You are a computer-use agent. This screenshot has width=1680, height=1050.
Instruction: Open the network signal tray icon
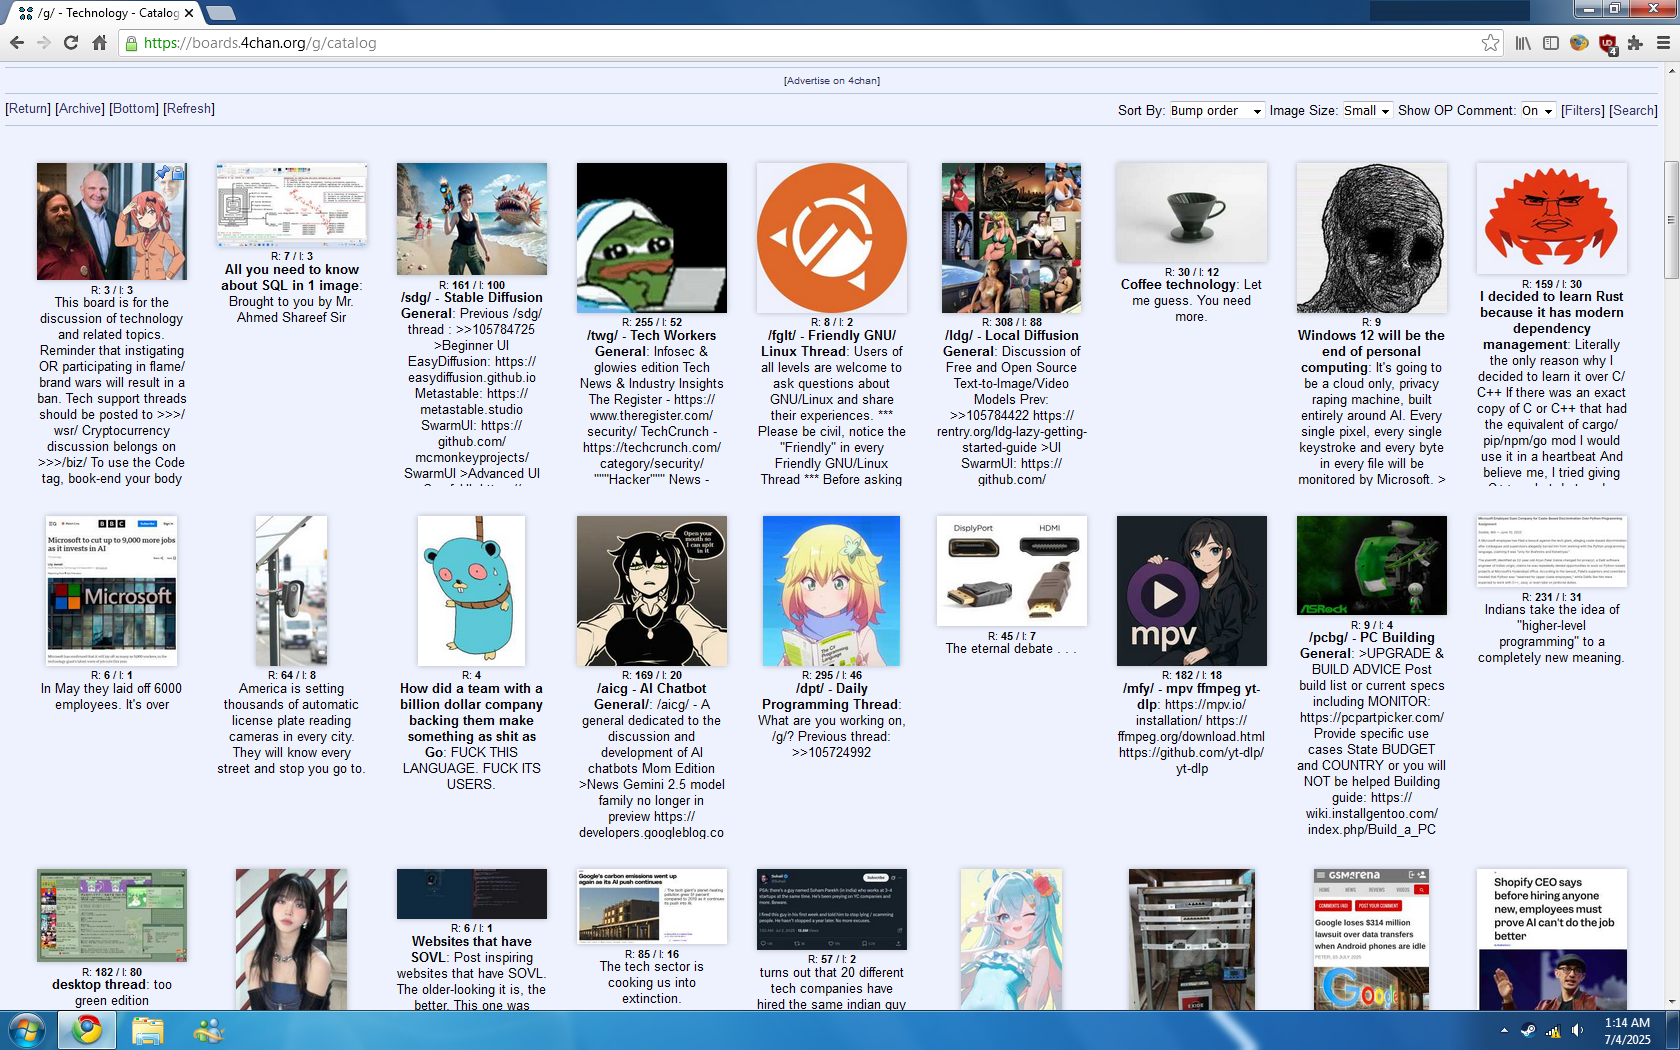1553,1030
